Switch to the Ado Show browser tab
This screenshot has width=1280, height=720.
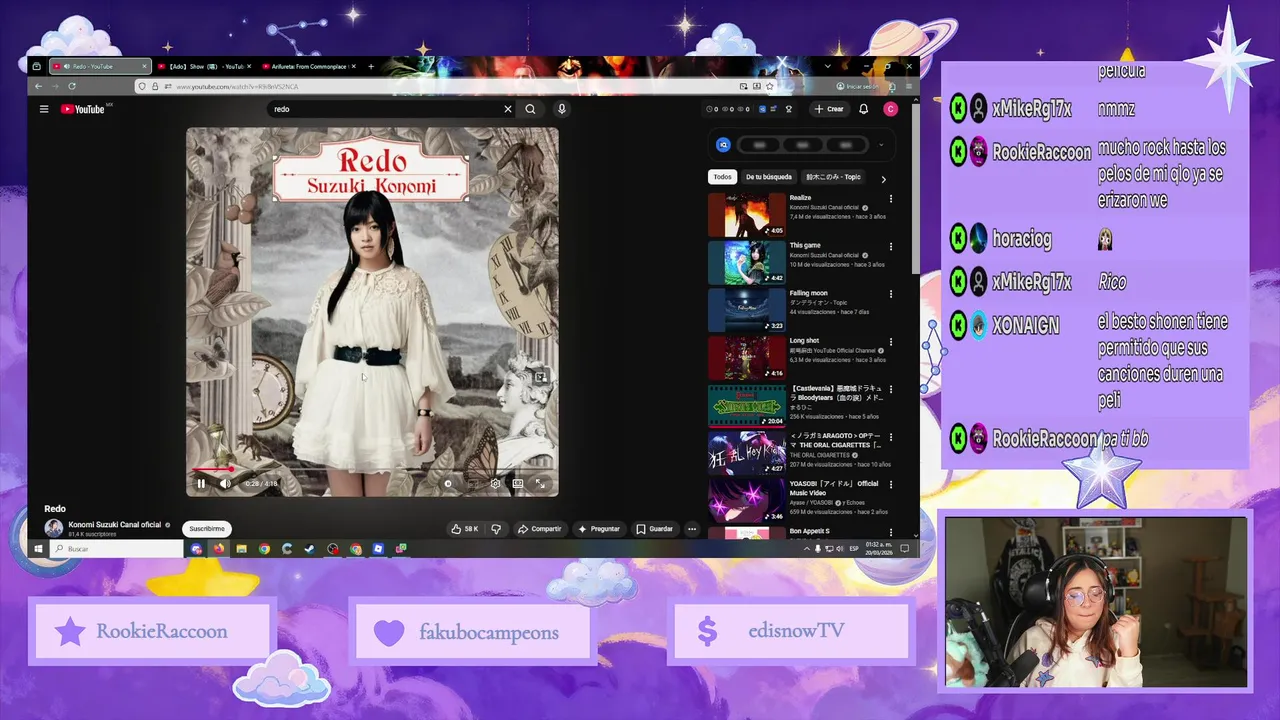coord(204,66)
